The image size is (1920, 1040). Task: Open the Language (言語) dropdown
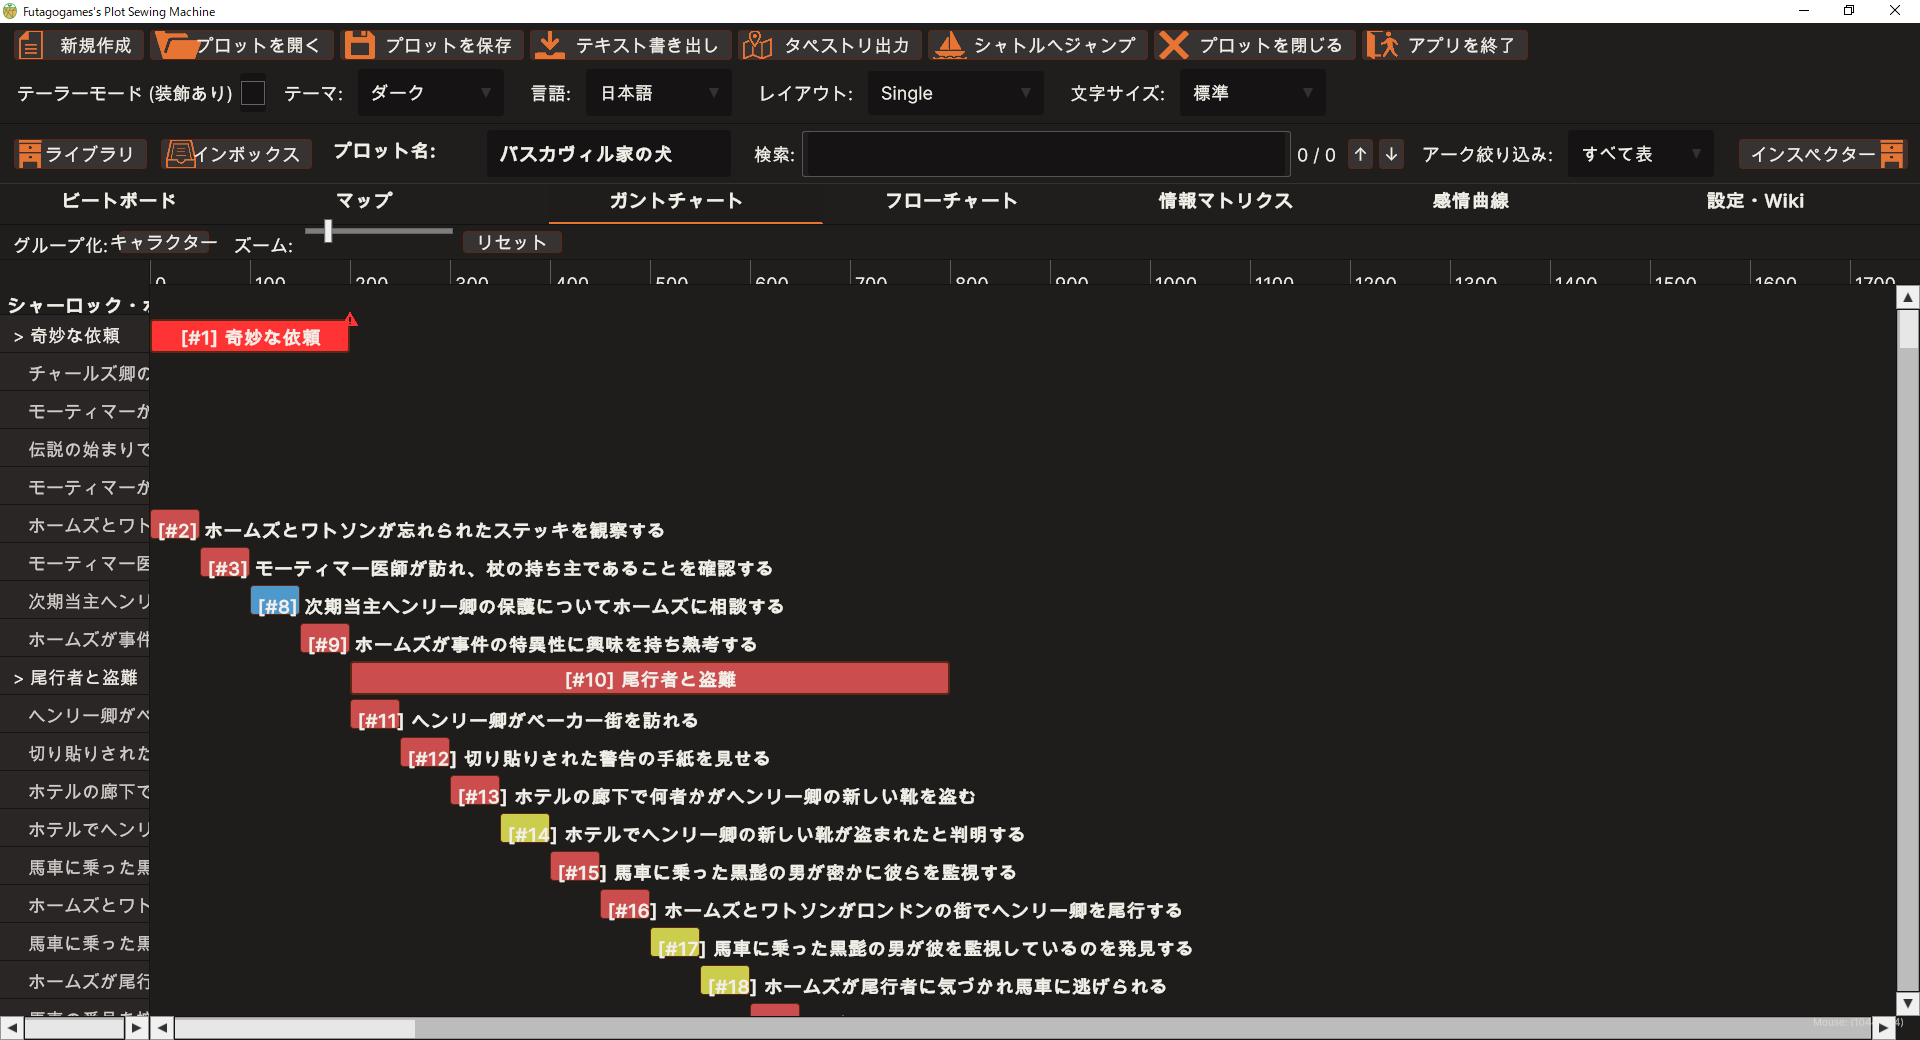point(658,93)
